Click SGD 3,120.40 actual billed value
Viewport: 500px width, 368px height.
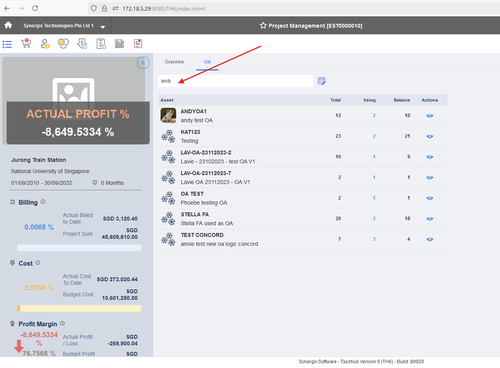coord(120,219)
